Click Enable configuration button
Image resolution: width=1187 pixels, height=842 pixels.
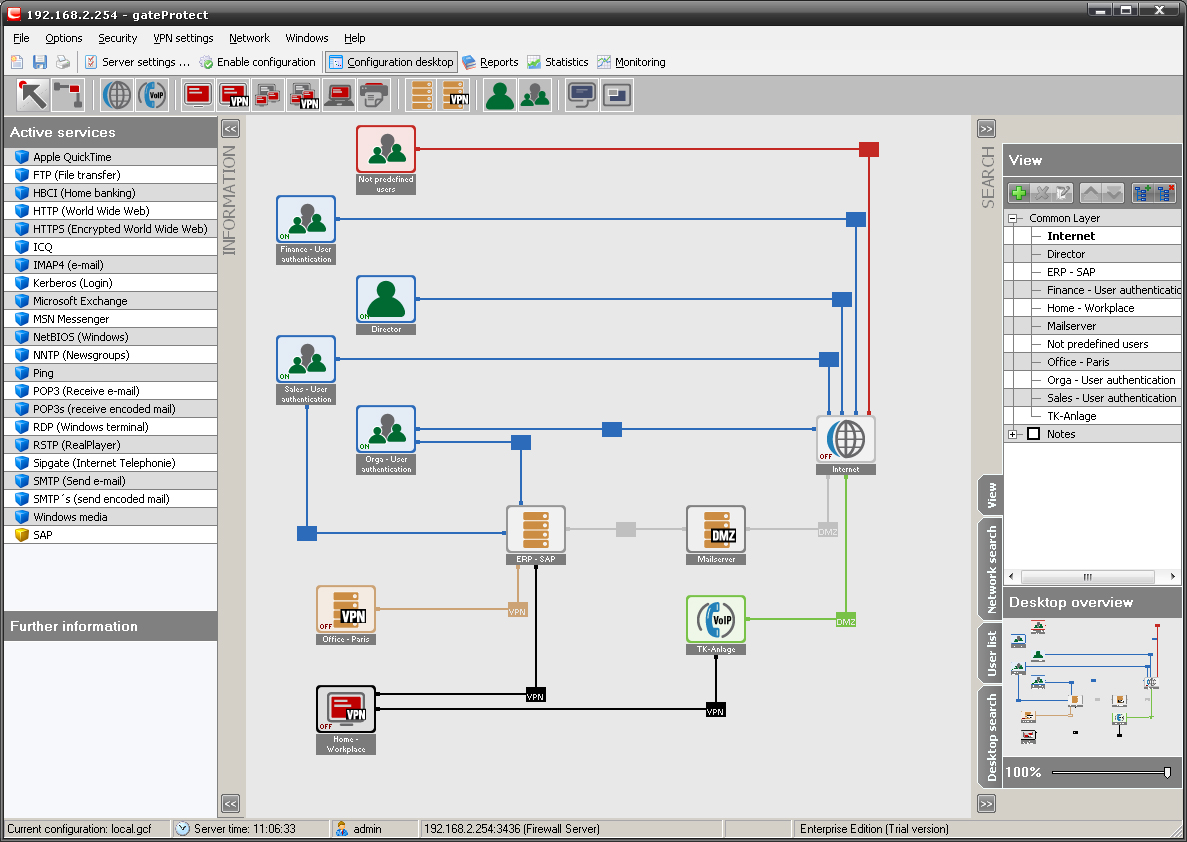(x=257, y=62)
